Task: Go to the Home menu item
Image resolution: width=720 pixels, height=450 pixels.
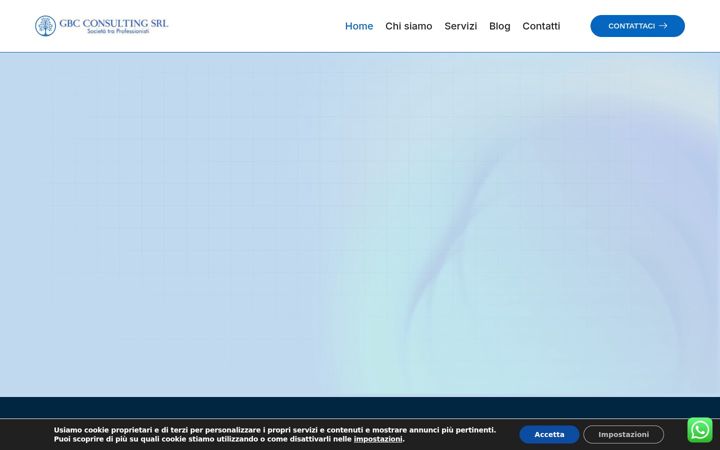Action: coord(359,26)
